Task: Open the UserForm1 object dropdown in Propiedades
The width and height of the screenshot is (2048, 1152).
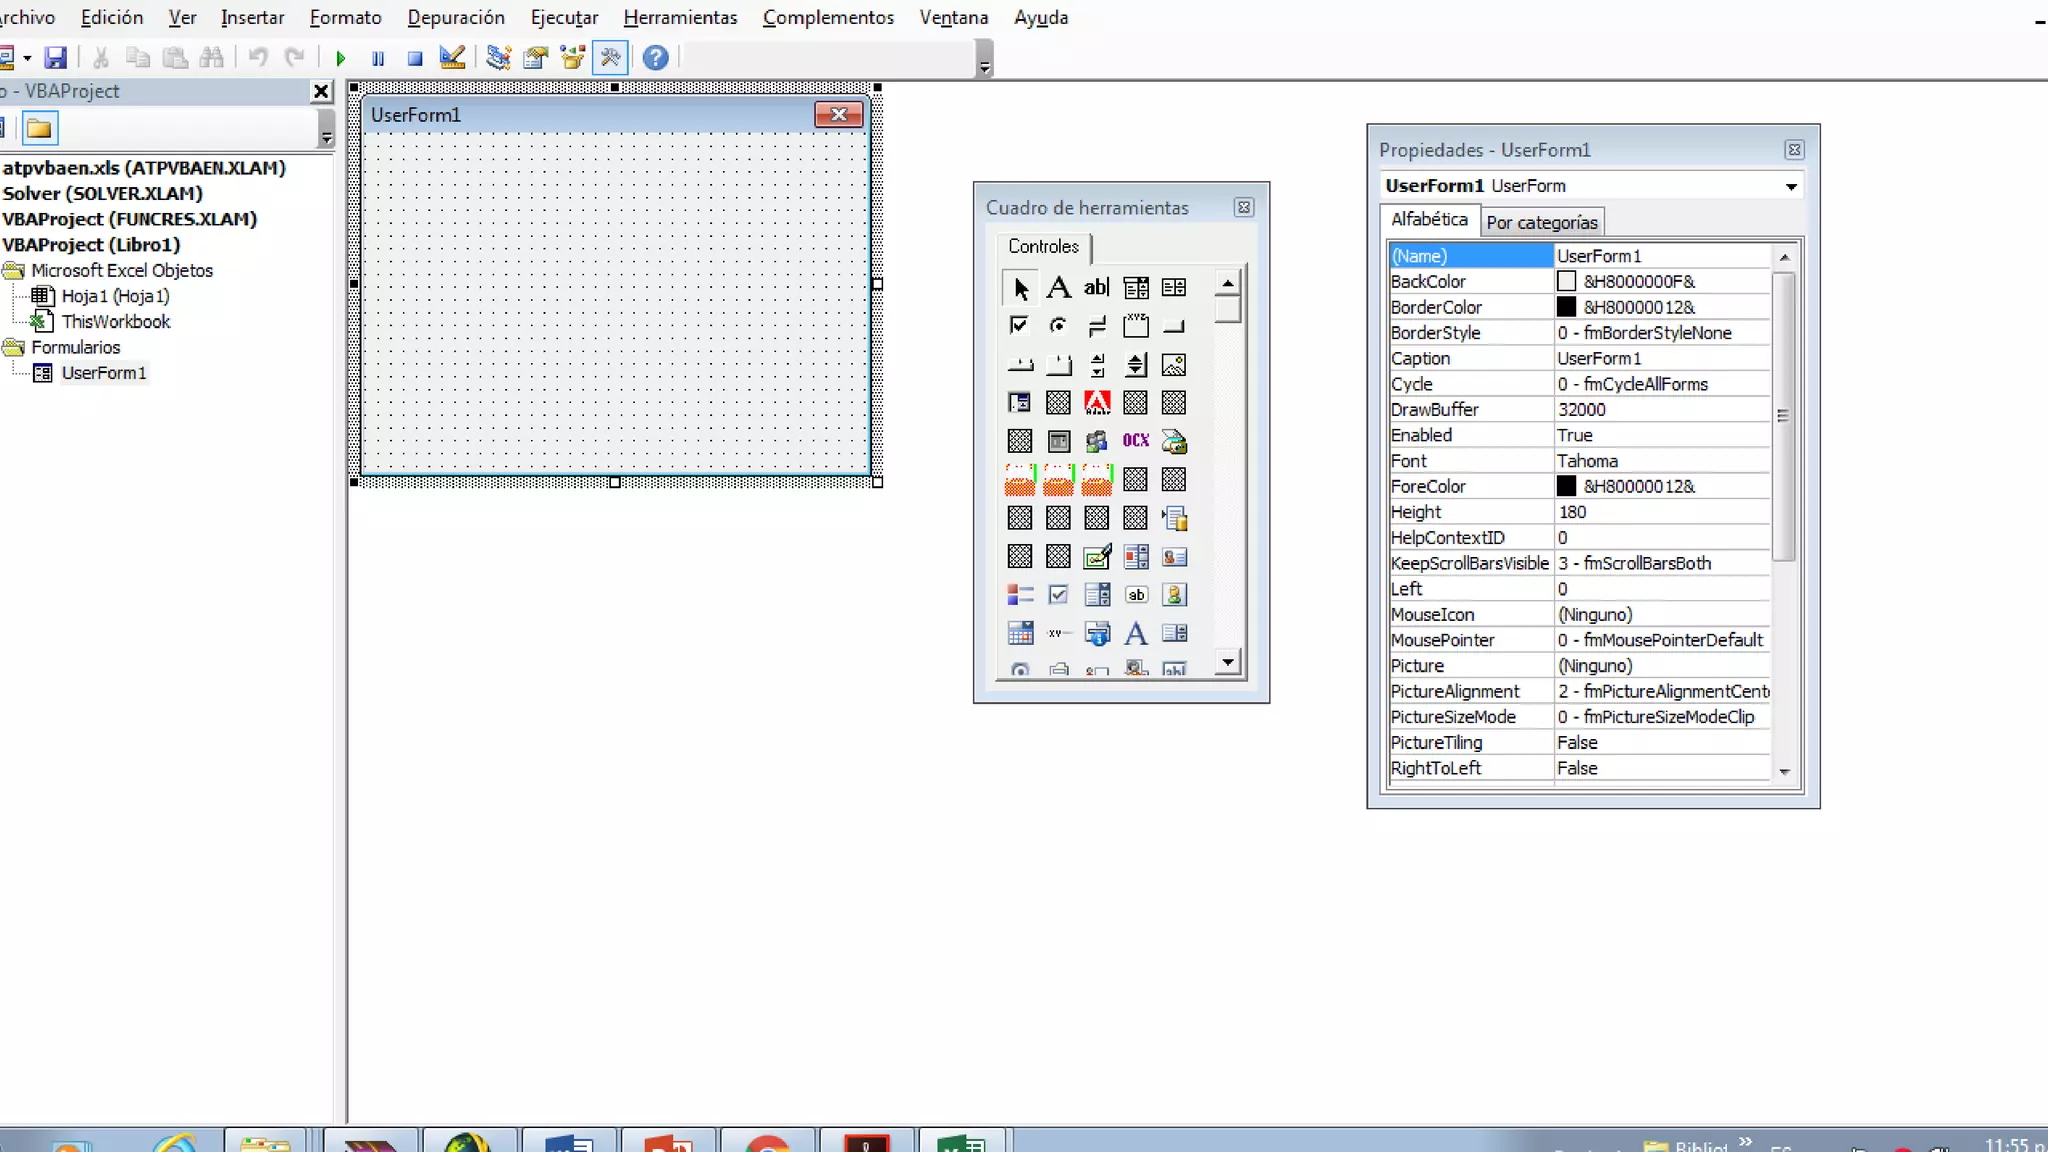Action: pos(1791,186)
